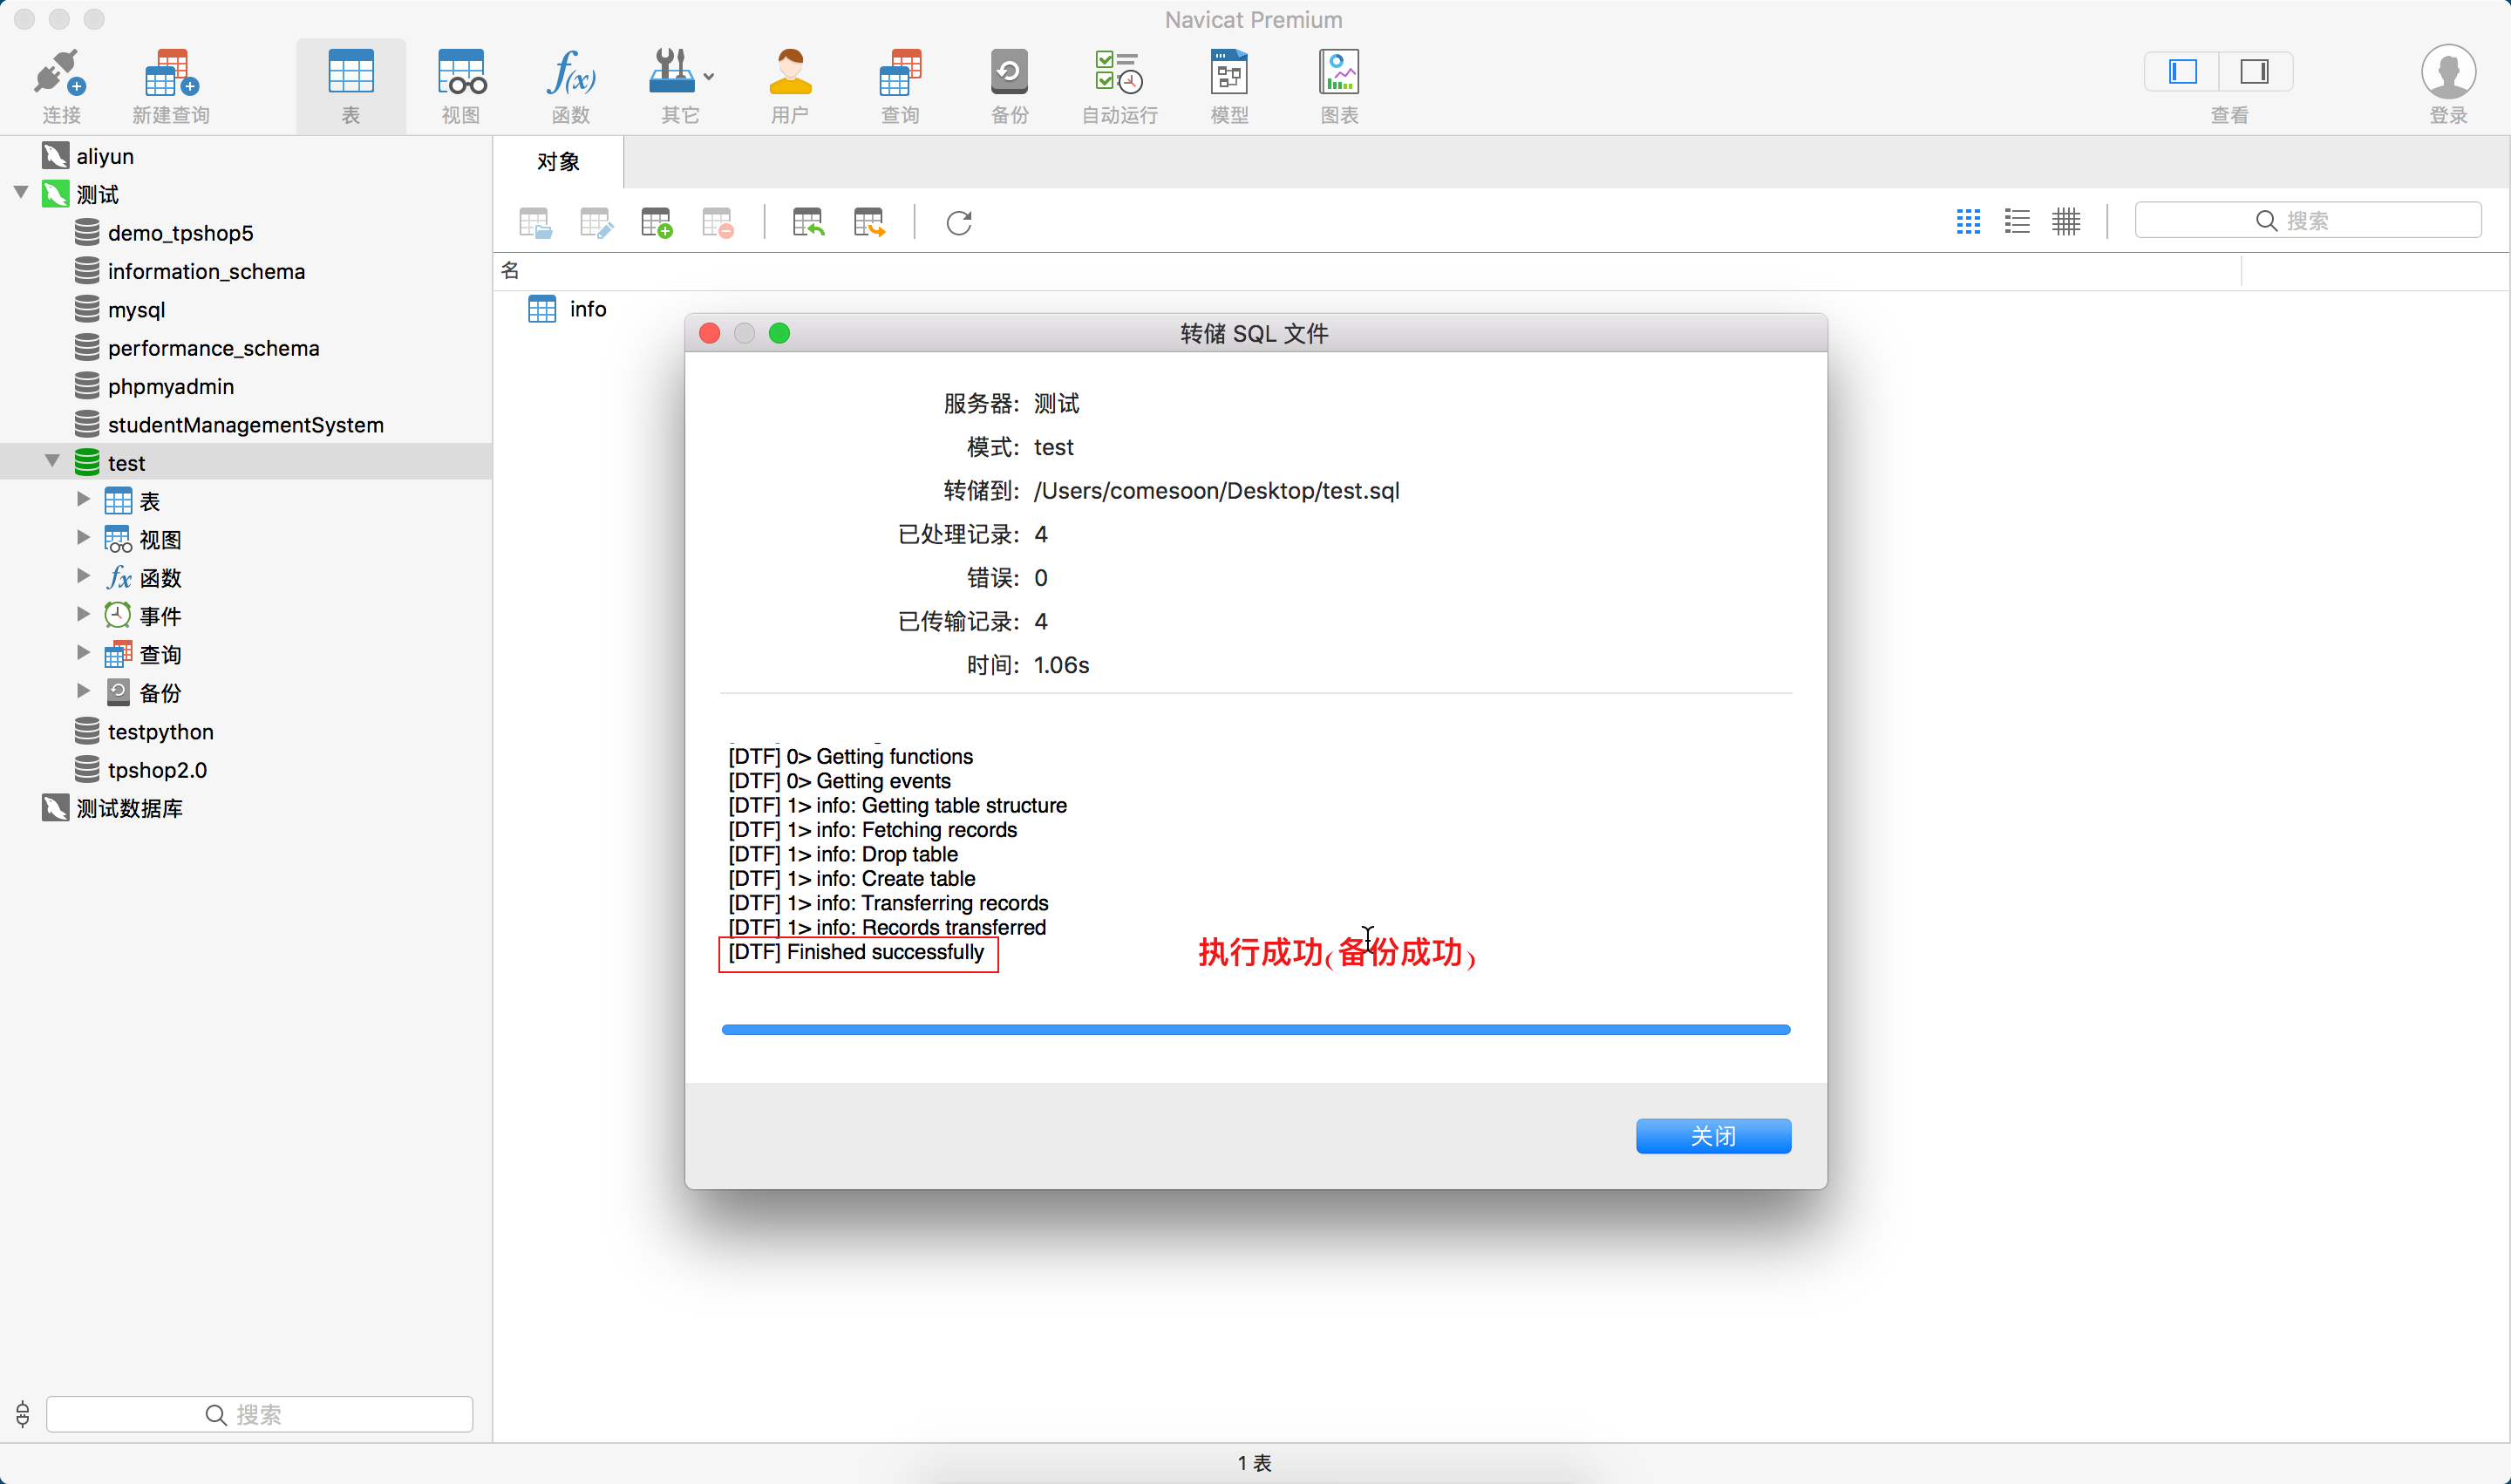Expand the 视图 node under test

[x=84, y=538]
